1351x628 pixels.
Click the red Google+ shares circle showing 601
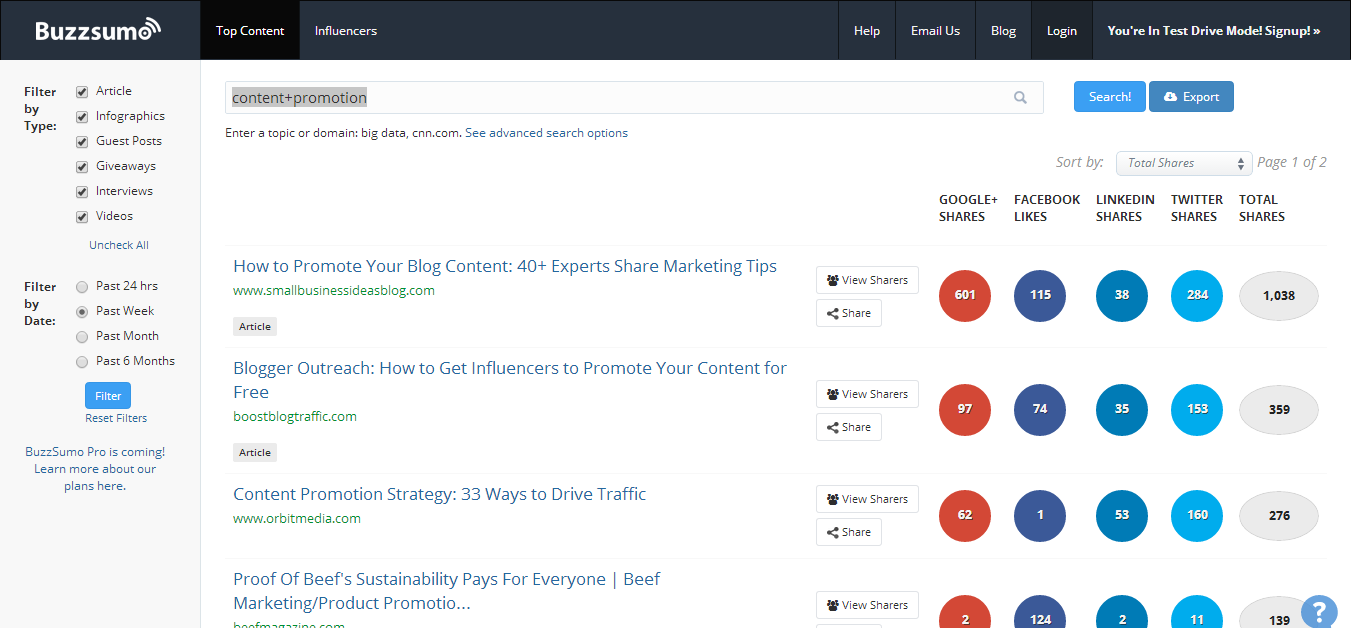click(x=965, y=296)
